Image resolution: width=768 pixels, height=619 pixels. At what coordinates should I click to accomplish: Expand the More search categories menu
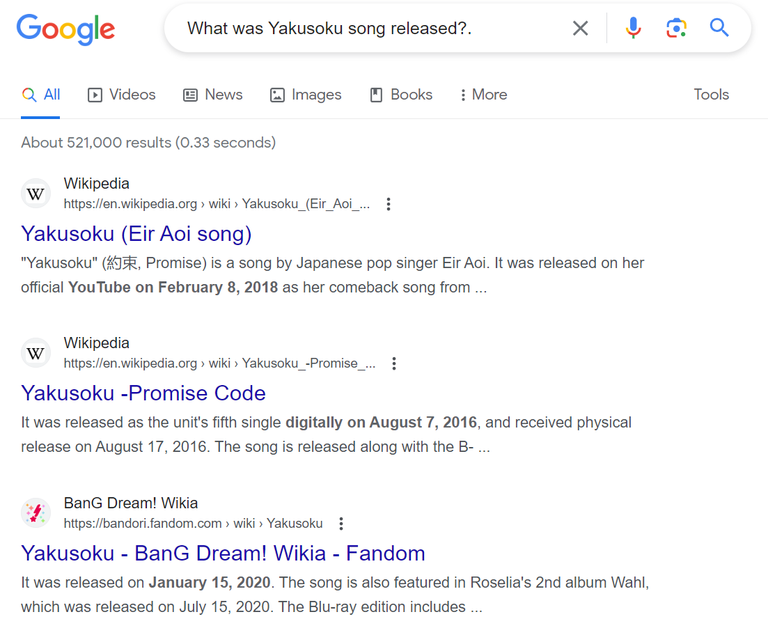(483, 95)
